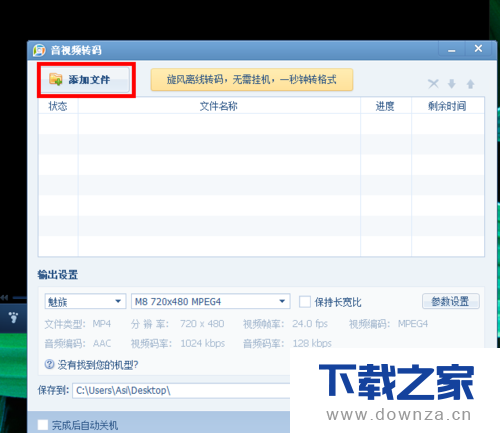This screenshot has height=433, width=500.
Task: Click the 没有找到您的机型? link
Action: click(x=98, y=365)
